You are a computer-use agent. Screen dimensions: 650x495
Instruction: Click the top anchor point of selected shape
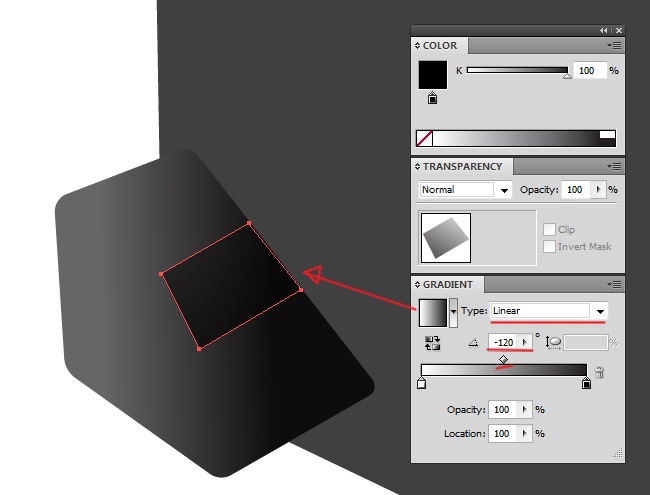click(249, 223)
